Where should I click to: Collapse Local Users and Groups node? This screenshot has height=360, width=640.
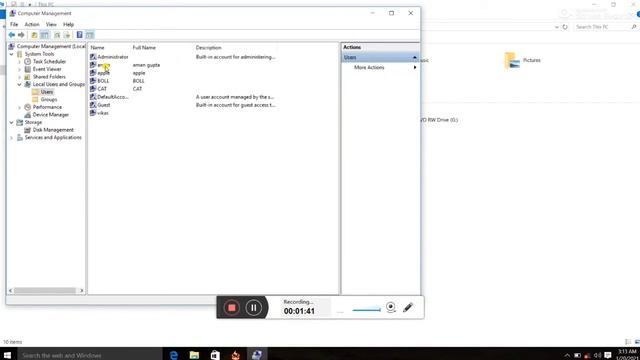pos(19,84)
